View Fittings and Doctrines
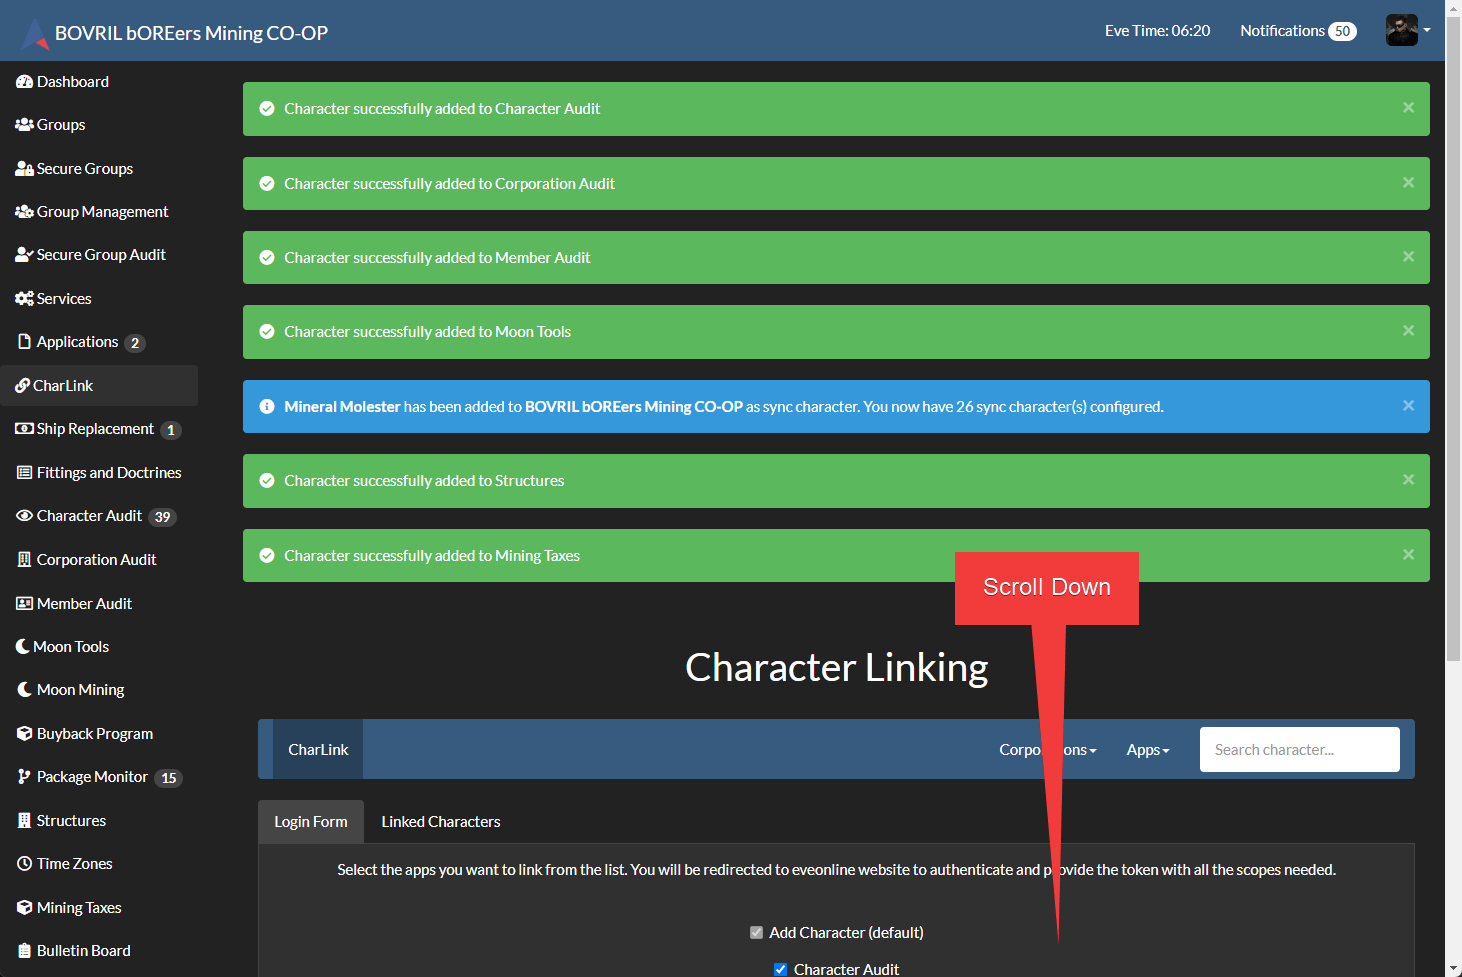Viewport: 1462px width, 977px height. pos(109,472)
